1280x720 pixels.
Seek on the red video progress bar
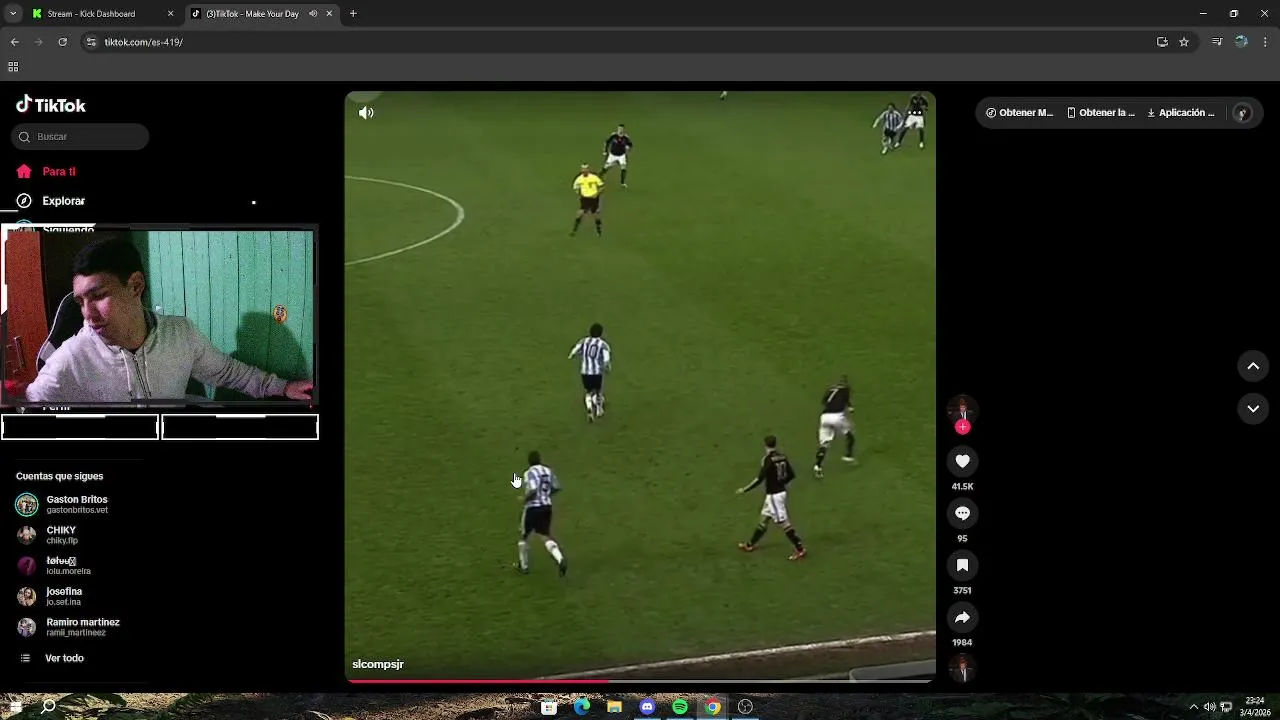point(640,681)
